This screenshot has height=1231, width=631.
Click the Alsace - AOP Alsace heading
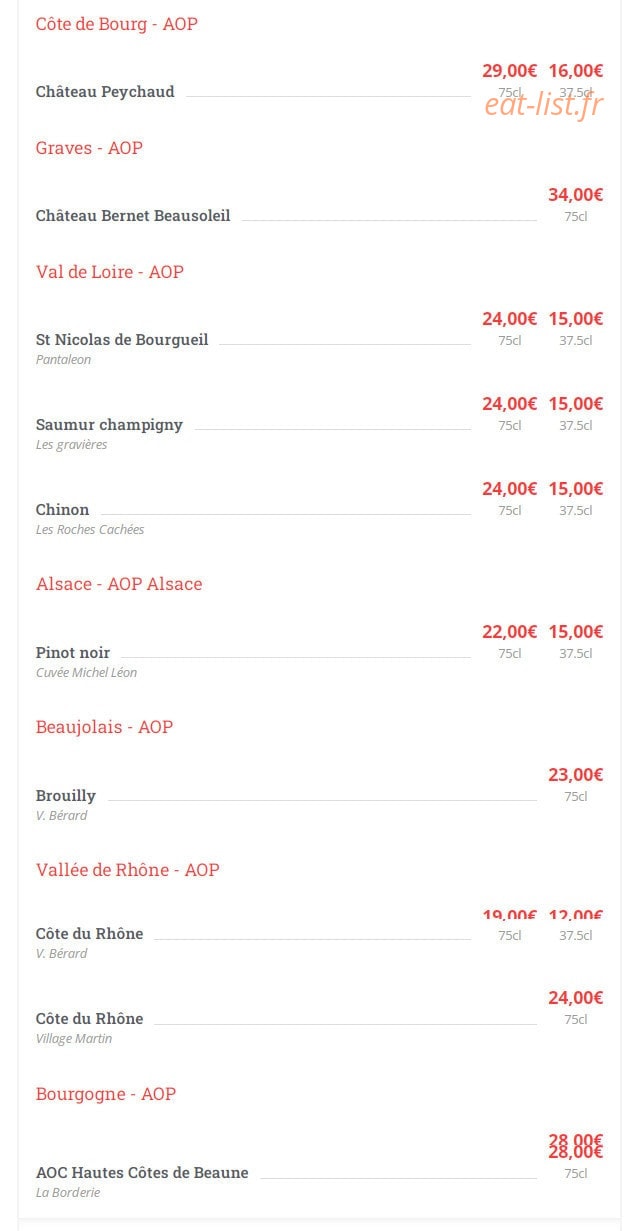coord(119,584)
